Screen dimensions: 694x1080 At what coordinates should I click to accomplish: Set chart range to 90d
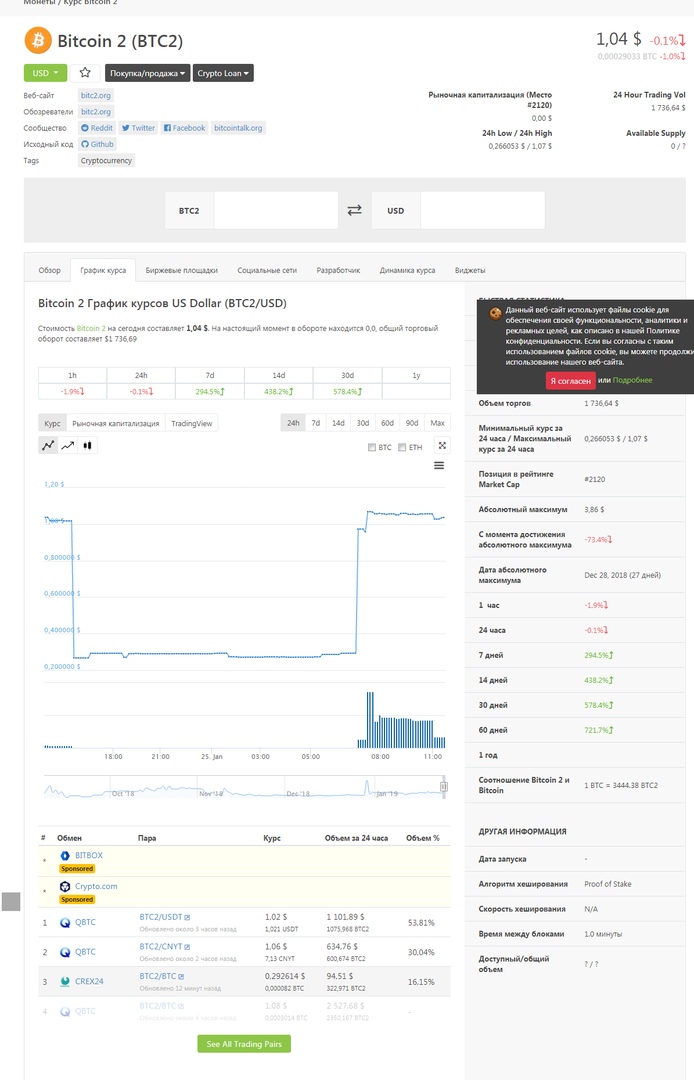click(x=412, y=423)
